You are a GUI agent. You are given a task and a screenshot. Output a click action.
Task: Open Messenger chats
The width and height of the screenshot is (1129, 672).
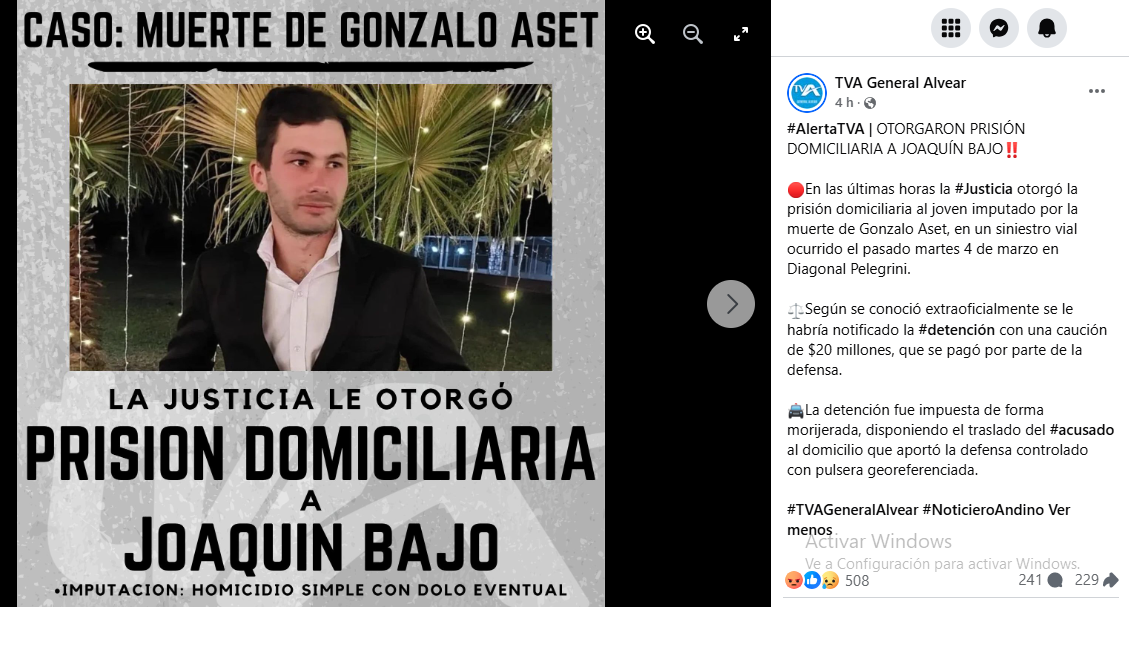pyautogui.click(x=999, y=28)
